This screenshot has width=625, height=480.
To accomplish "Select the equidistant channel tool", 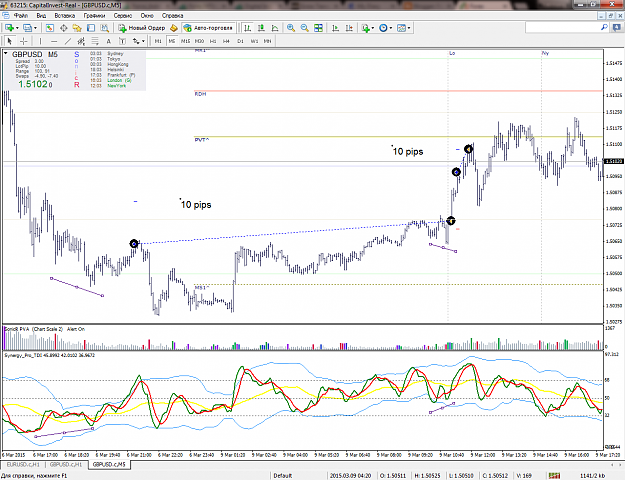I will coord(81,41).
